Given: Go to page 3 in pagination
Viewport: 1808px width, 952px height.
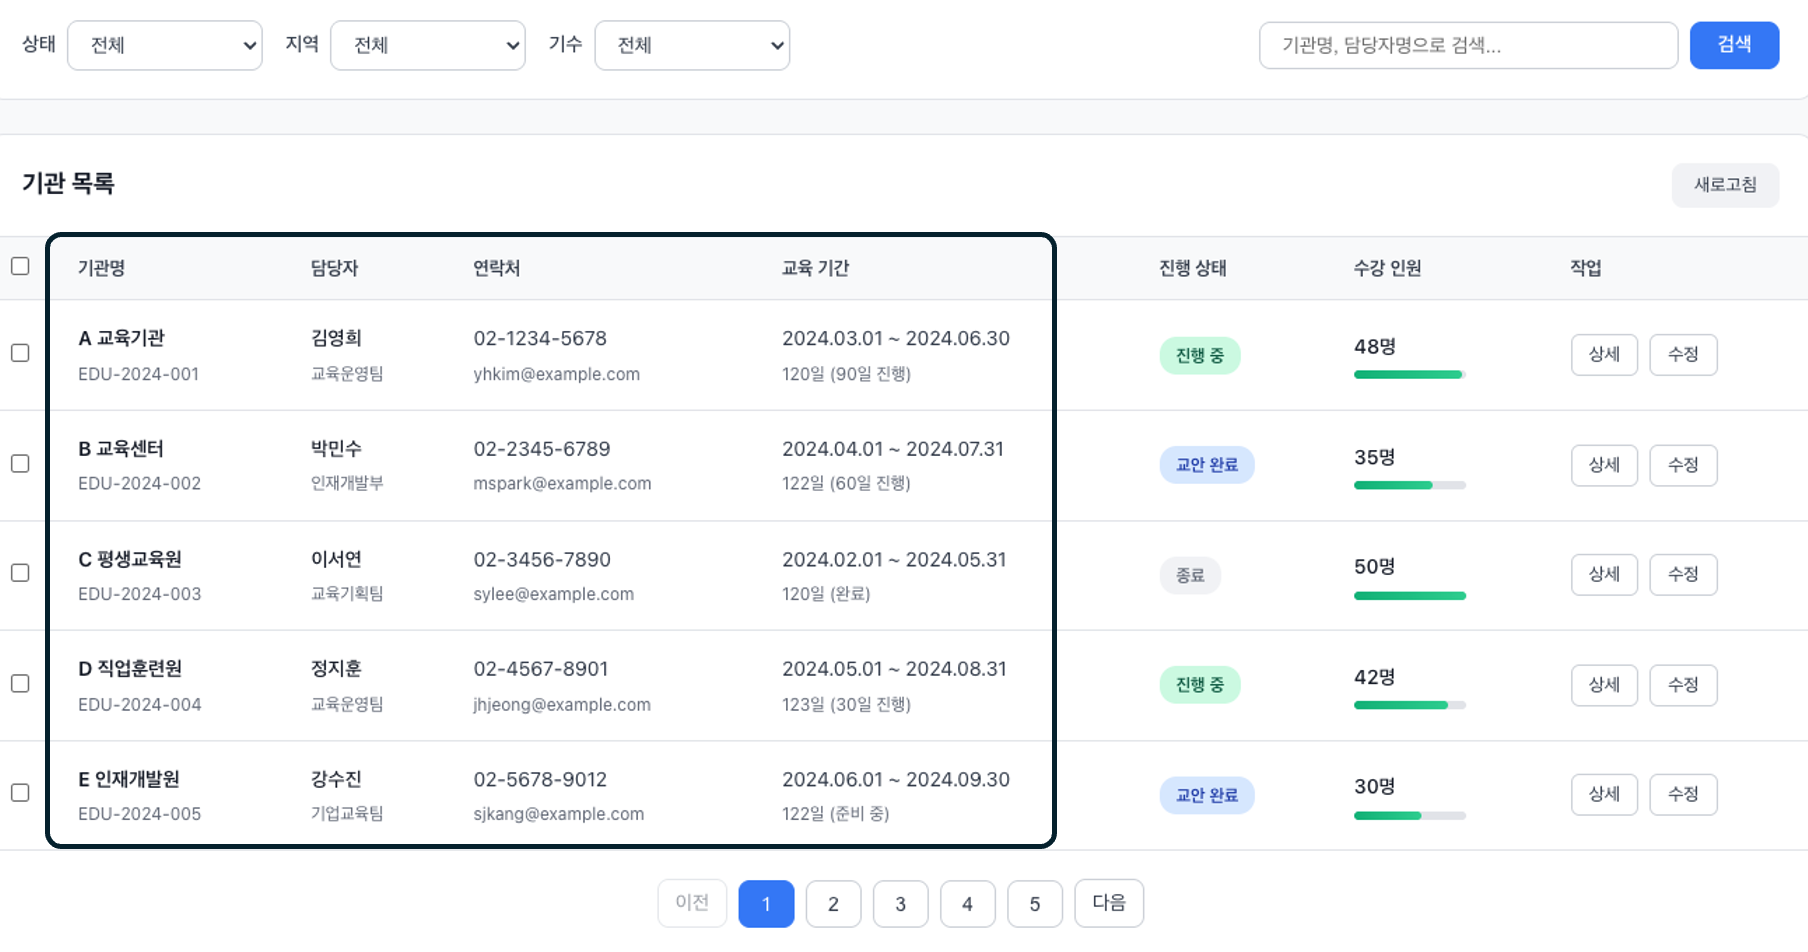Looking at the screenshot, I should 900,903.
